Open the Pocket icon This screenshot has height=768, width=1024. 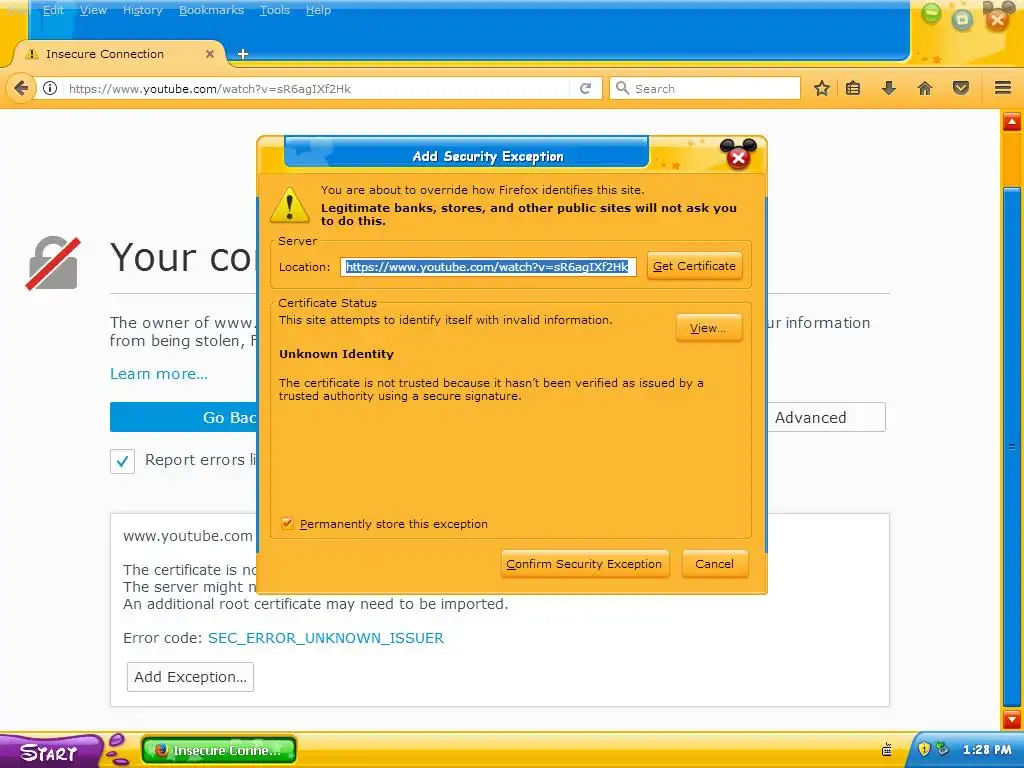(961, 88)
